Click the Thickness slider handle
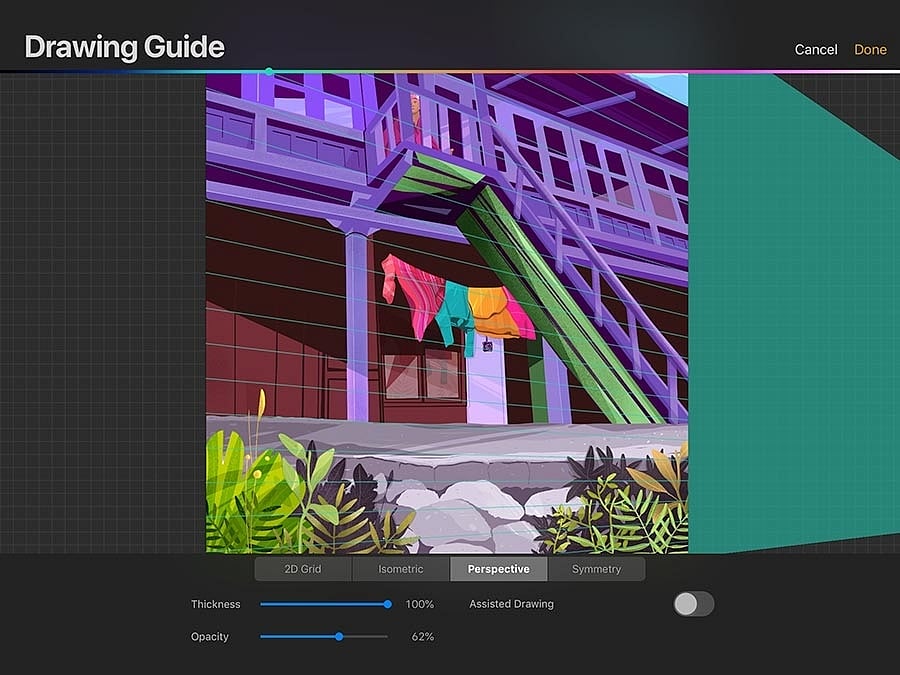The width and height of the screenshot is (900, 675). coord(387,604)
